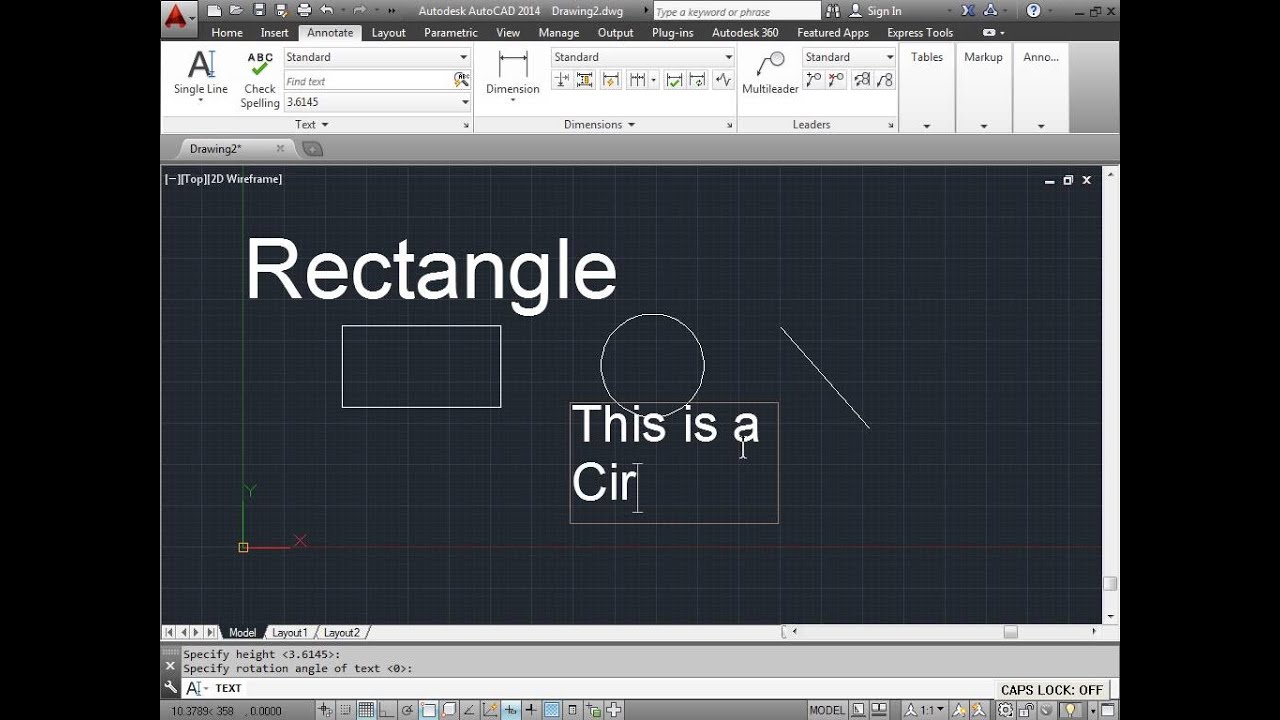Expand the Dimensions panel title arrow
The width and height of the screenshot is (1280, 720).
pos(630,125)
